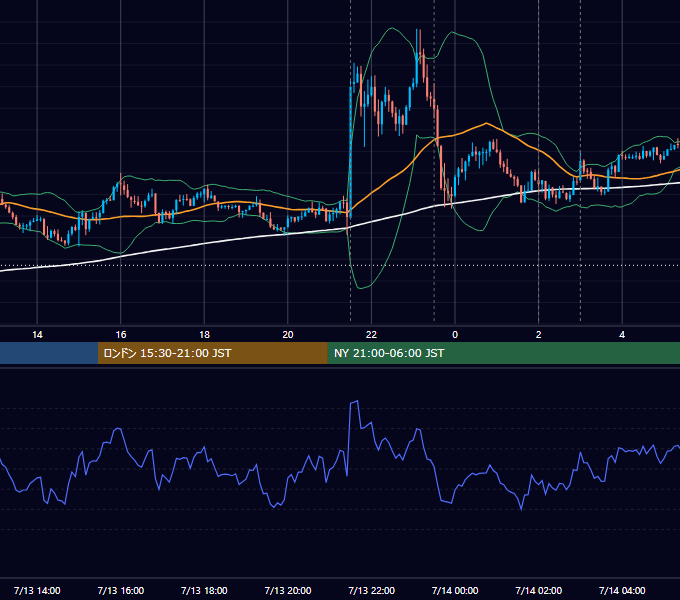This screenshot has width=680, height=600.
Task: Click the 16 hour axis label
Action: 121,335
